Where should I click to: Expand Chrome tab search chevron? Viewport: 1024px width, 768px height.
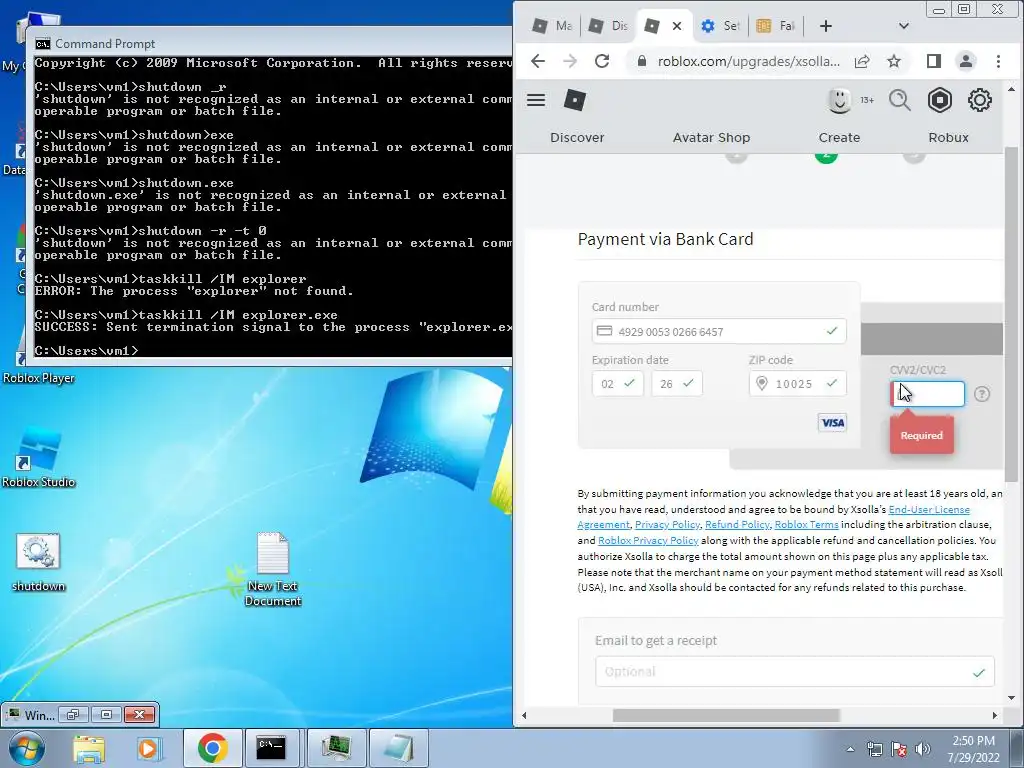[904, 25]
